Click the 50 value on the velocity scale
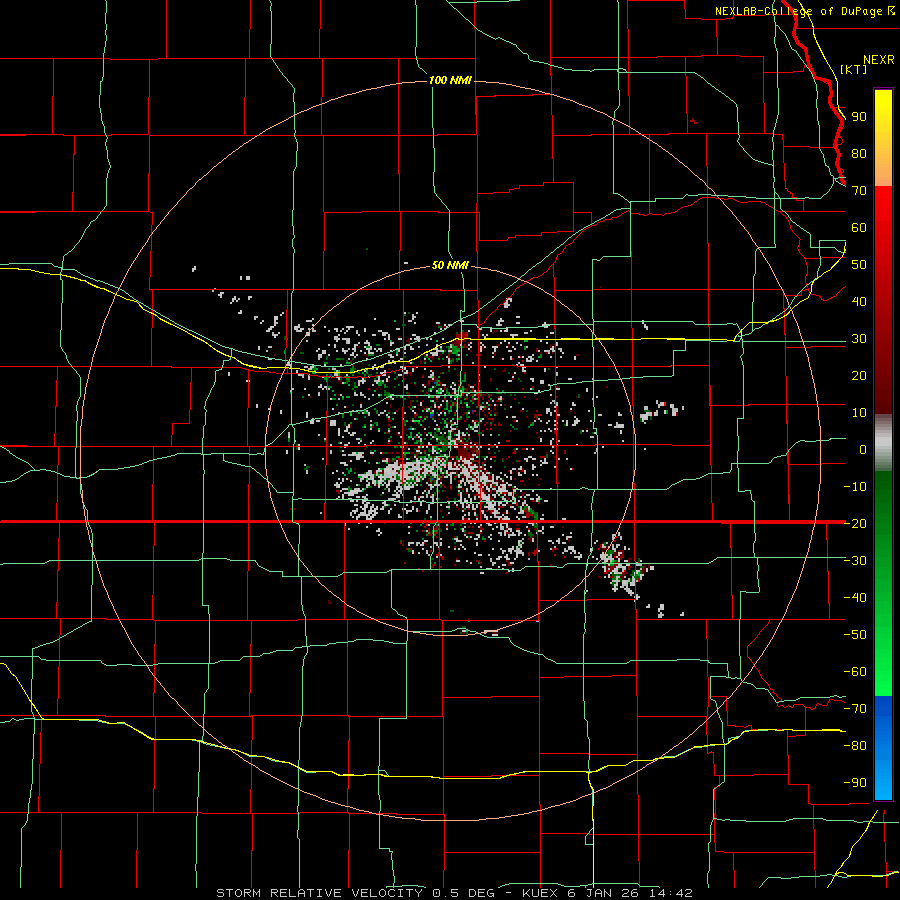The image size is (900, 900). [859, 265]
